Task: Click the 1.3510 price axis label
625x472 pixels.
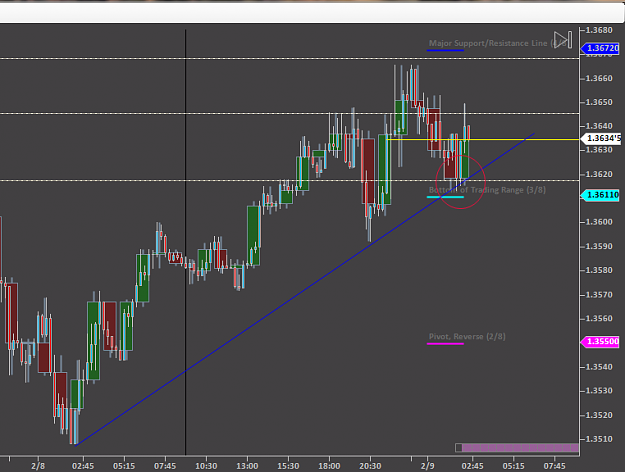Action: pos(601,439)
